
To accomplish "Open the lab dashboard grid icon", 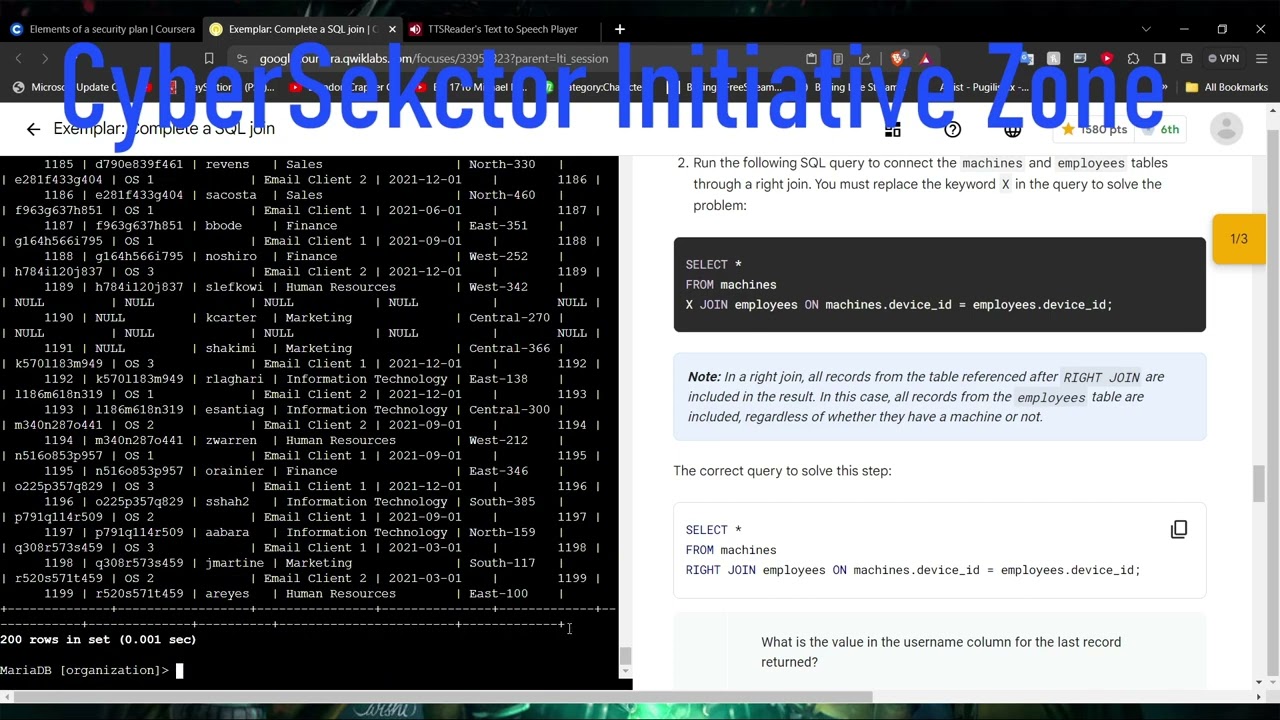I will [893, 129].
